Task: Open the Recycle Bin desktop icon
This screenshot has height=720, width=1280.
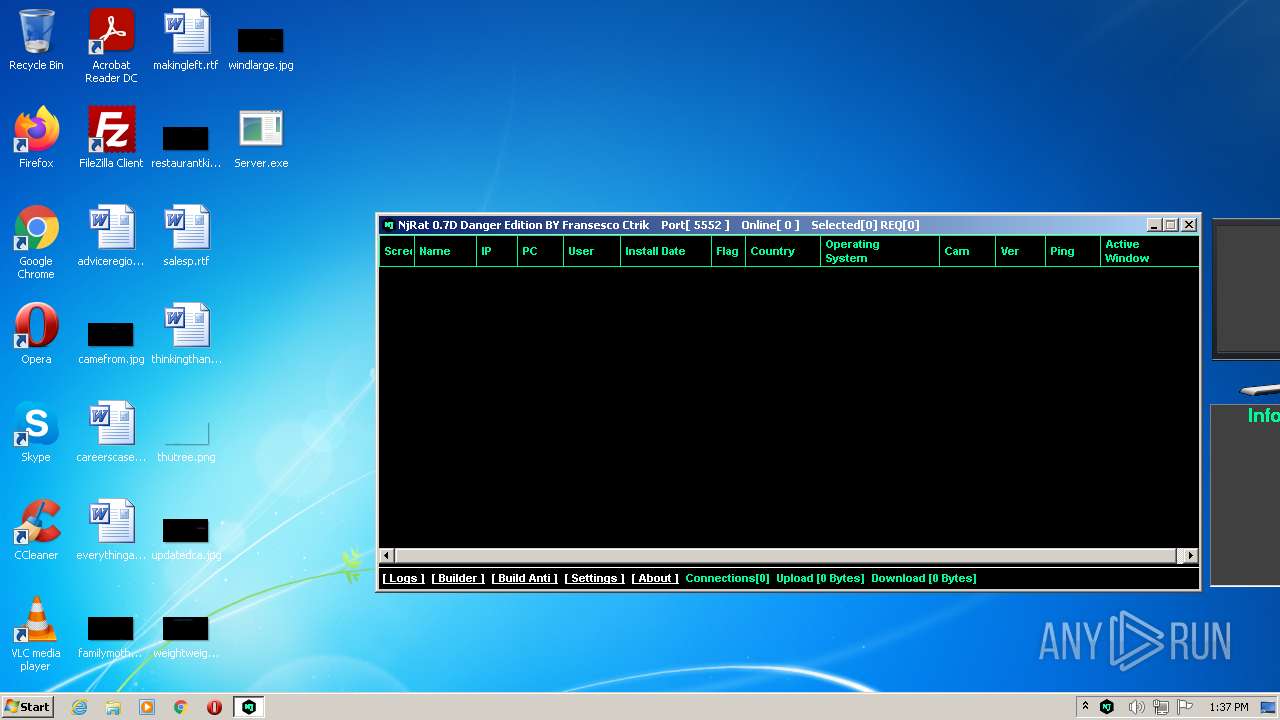Action: coord(36,40)
